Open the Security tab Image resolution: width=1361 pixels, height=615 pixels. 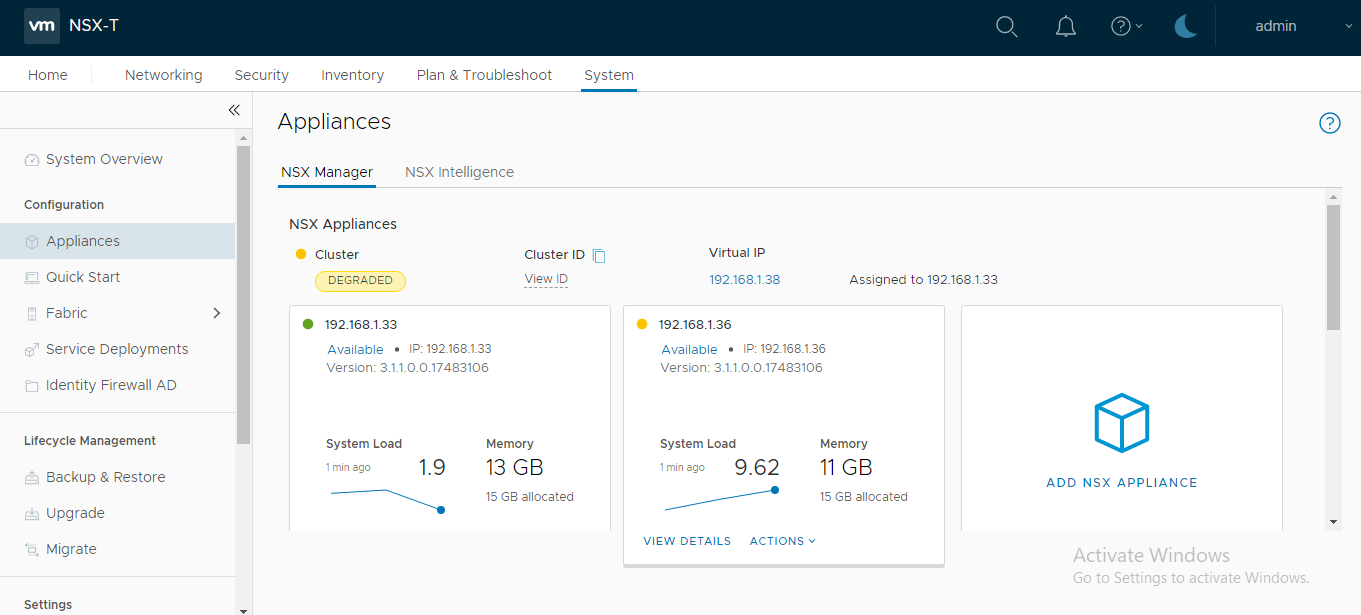(261, 75)
